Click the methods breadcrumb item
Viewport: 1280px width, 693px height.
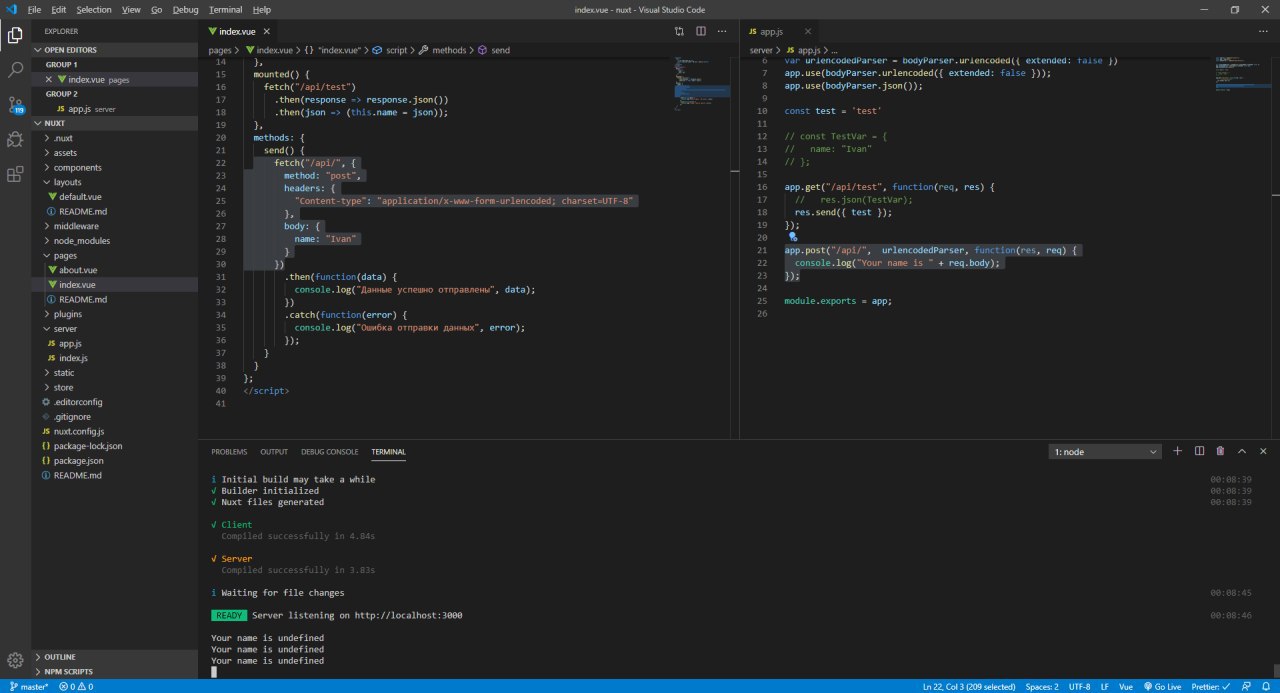[443, 50]
